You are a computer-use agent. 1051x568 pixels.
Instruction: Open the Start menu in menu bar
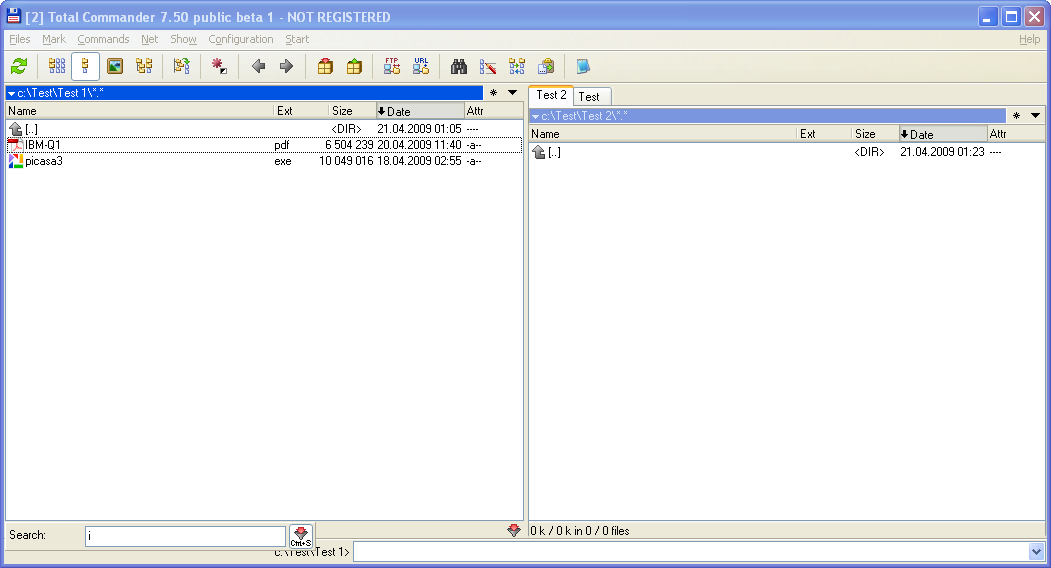(297, 39)
